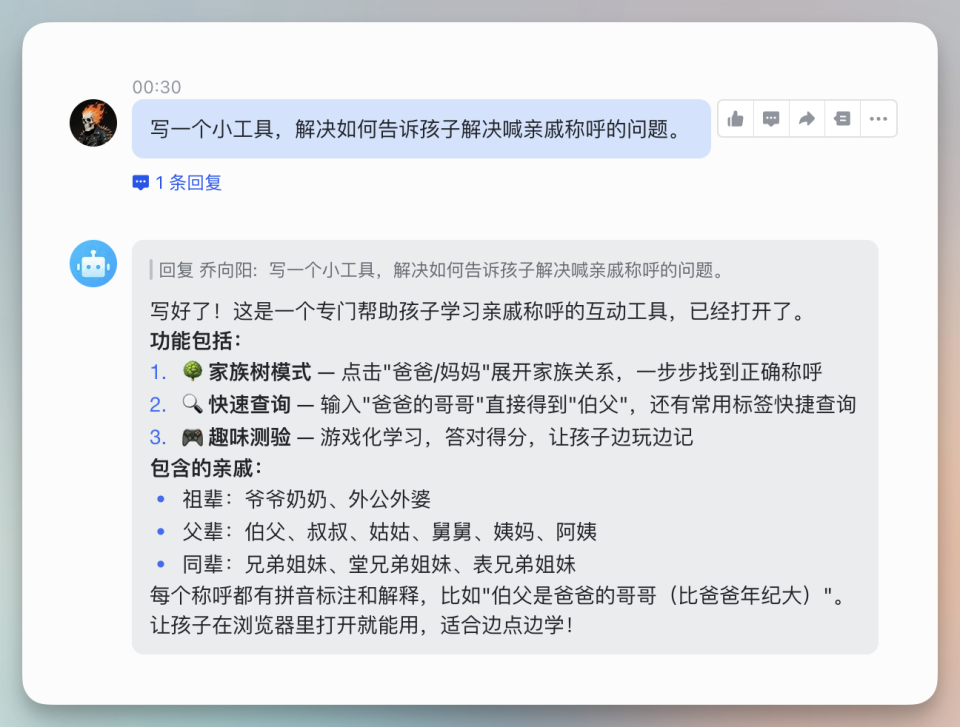
Task: Click the blue chat bubble icon beside the reply count
Action: click(x=139, y=182)
